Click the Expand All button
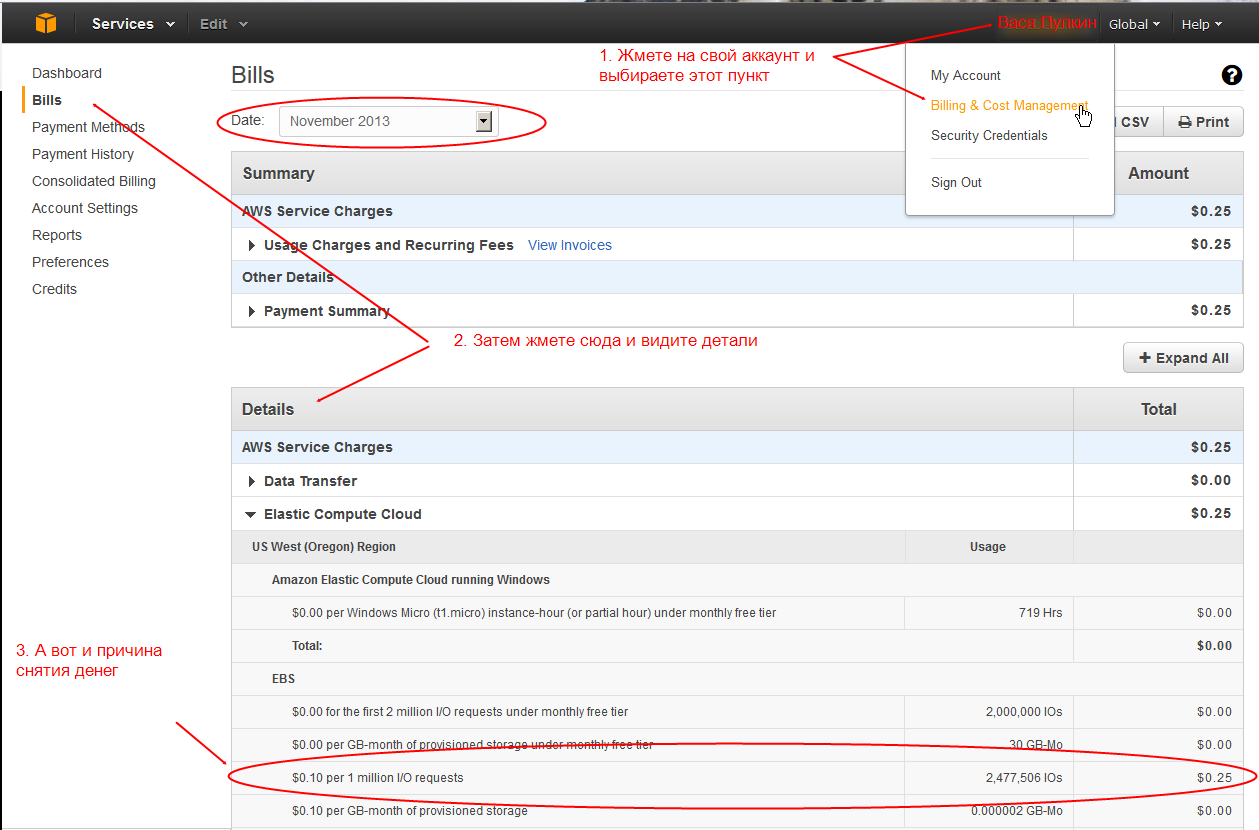Screen dimensions: 1259x830 click(1183, 358)
